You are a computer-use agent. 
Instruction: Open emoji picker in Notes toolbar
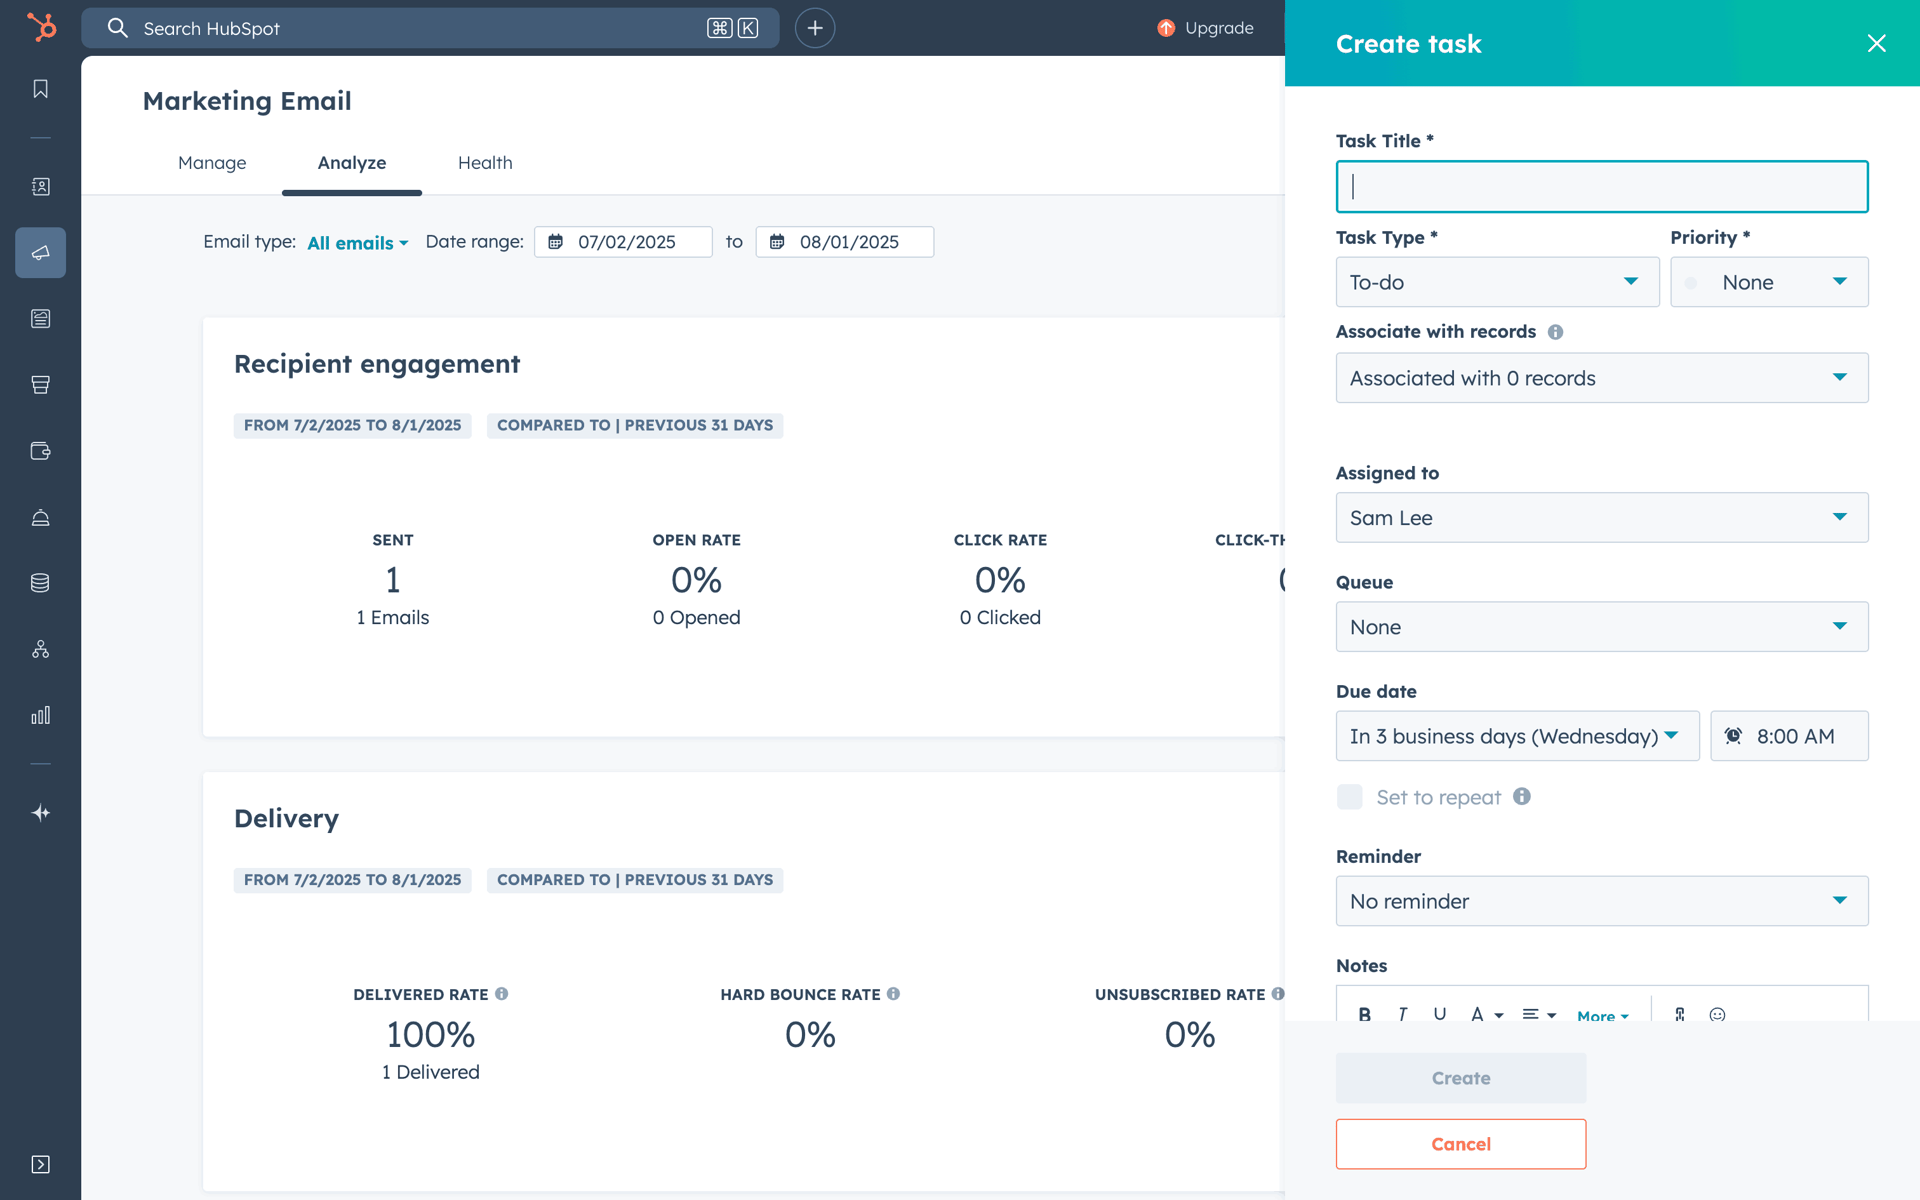tap(1718, 1014)
